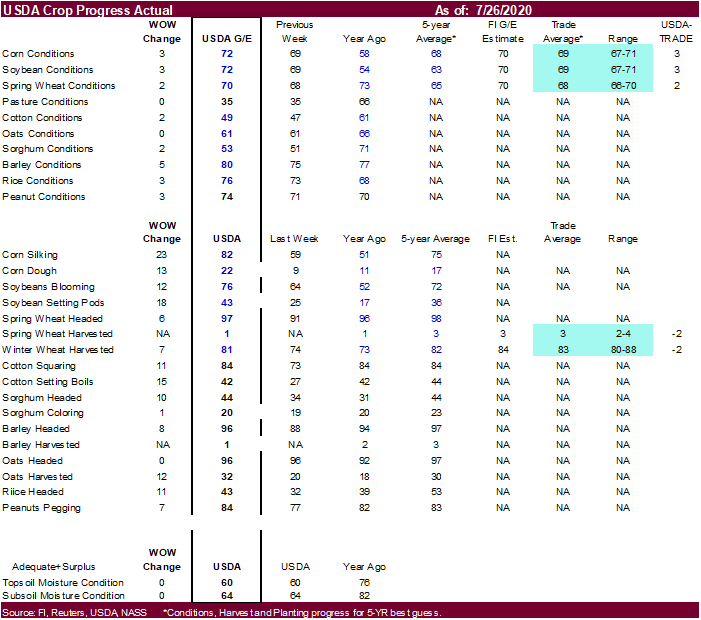The width and height of the screenshot is (701, 620).
Task: Click the 'Cotton Conditions' row label
Action: tap(42, 118)
